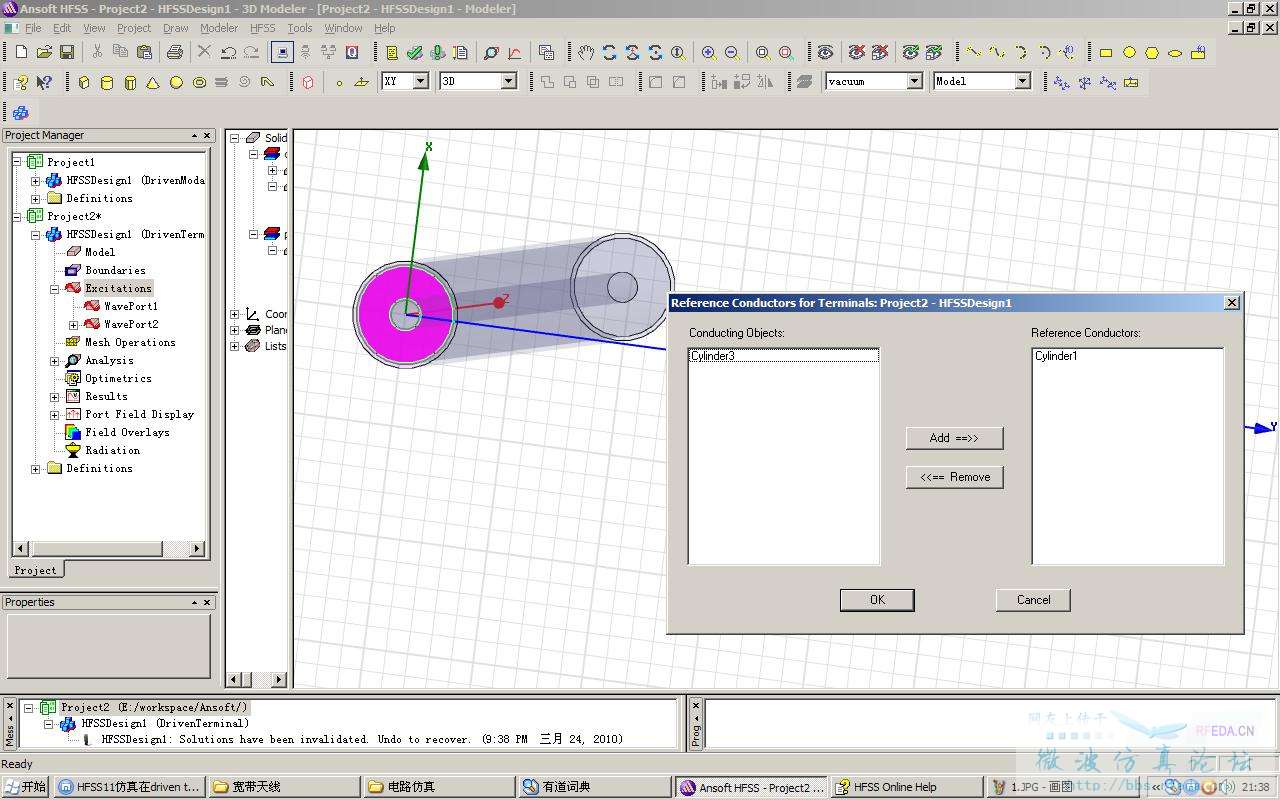Viewport: 1280px width, 800px height.
Task: Expand the Port Field Display node
Action: point(55,414)
